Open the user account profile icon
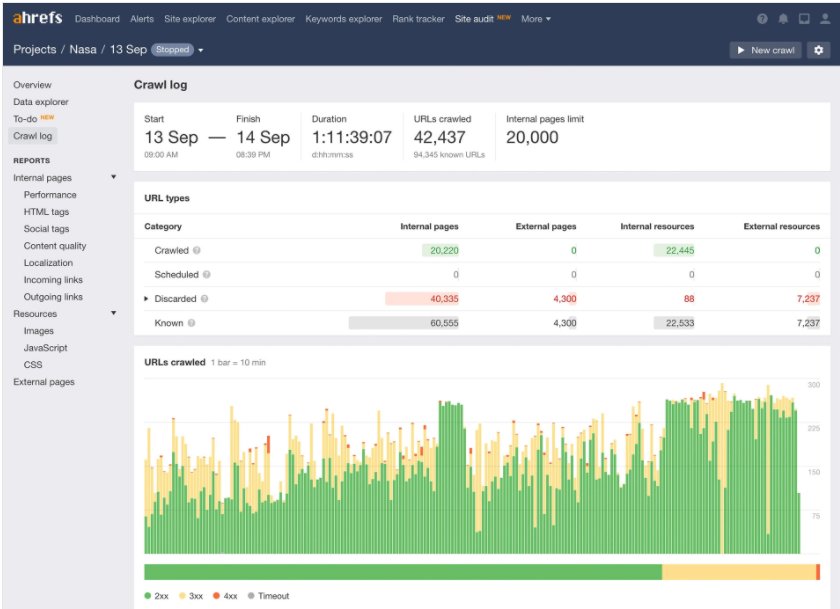 pyautogui.click(x=823, y=19)
